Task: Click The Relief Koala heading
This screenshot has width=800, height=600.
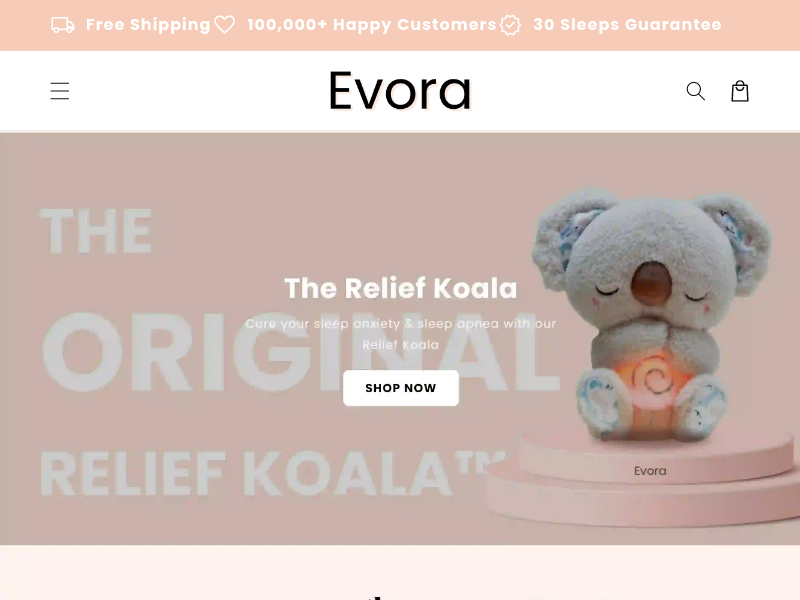Action: tap(401, 288)
